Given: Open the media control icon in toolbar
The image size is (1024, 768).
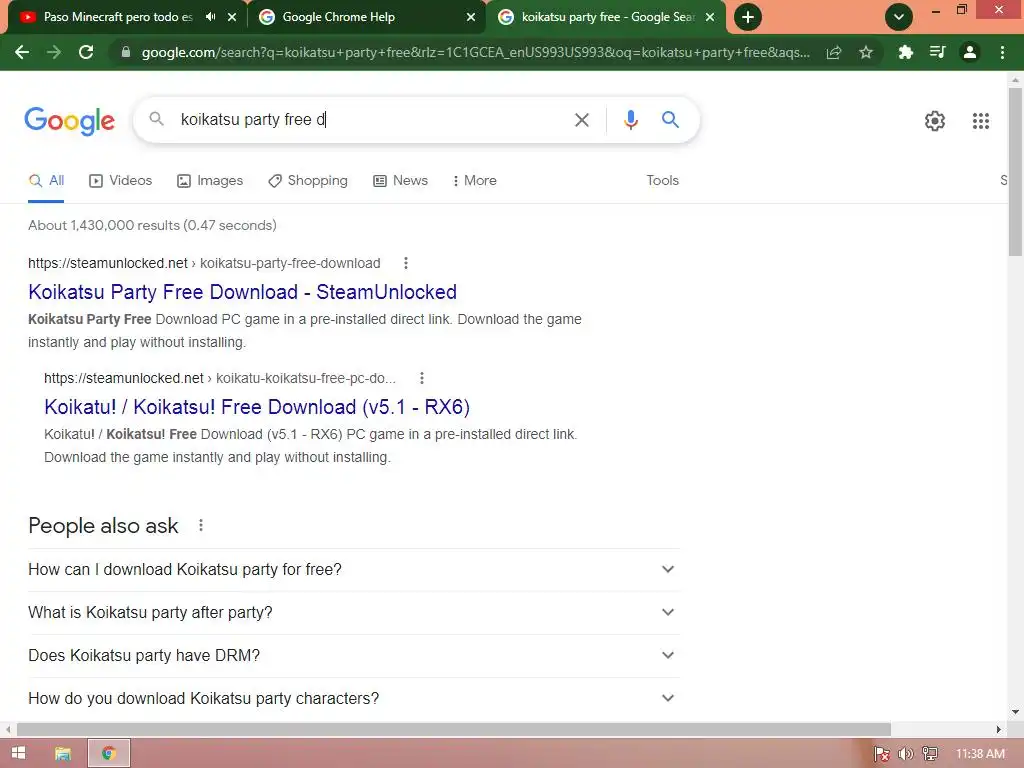Looking at the screenshot, I should click(937, 52).
